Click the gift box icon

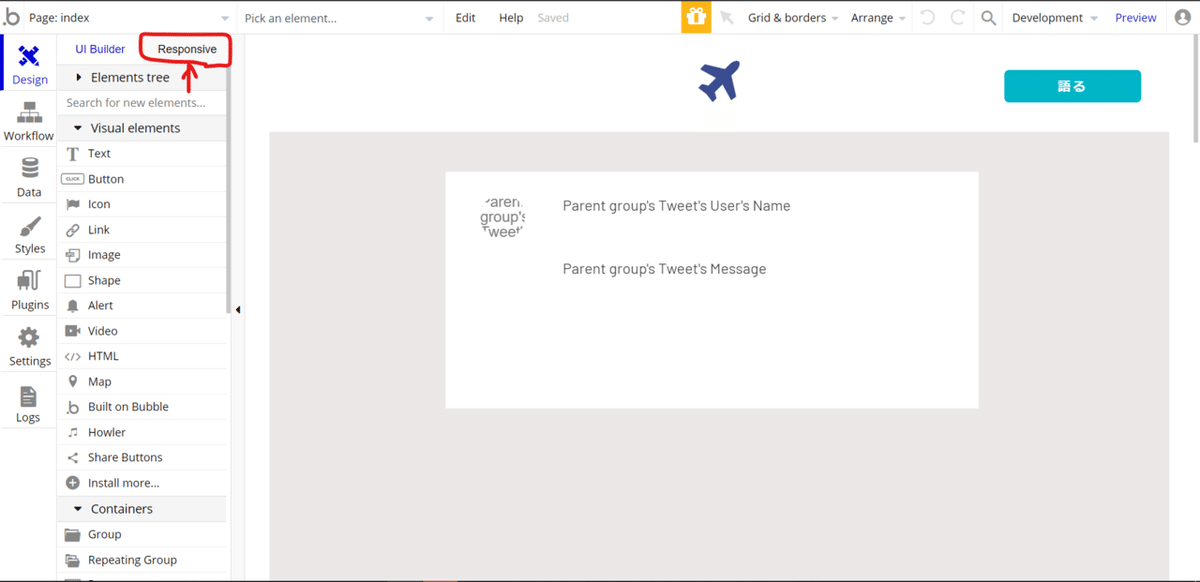(x=696, y=18)
